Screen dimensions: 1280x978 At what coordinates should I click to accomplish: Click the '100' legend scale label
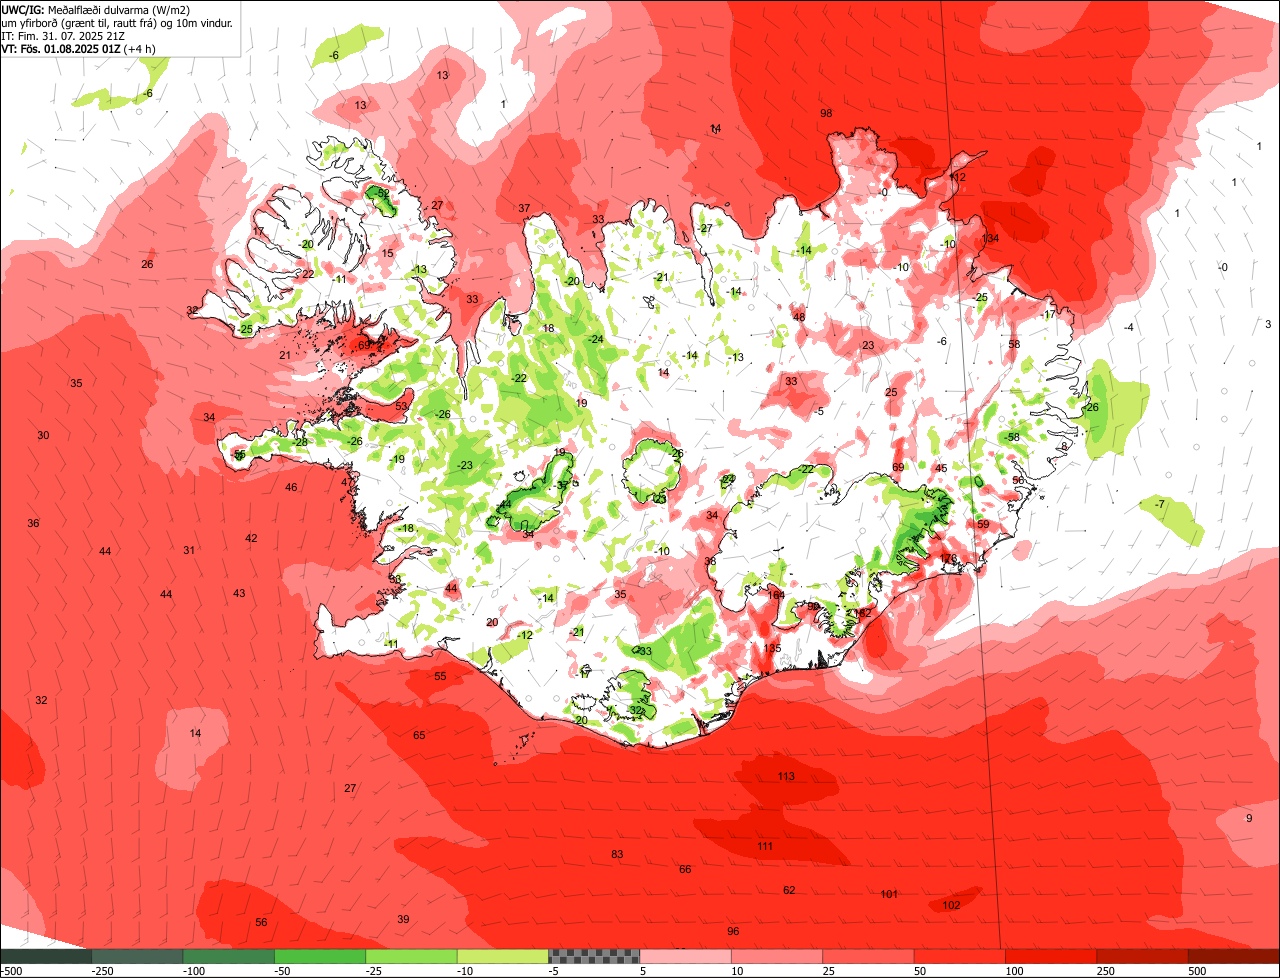[x=1014, y=971]
